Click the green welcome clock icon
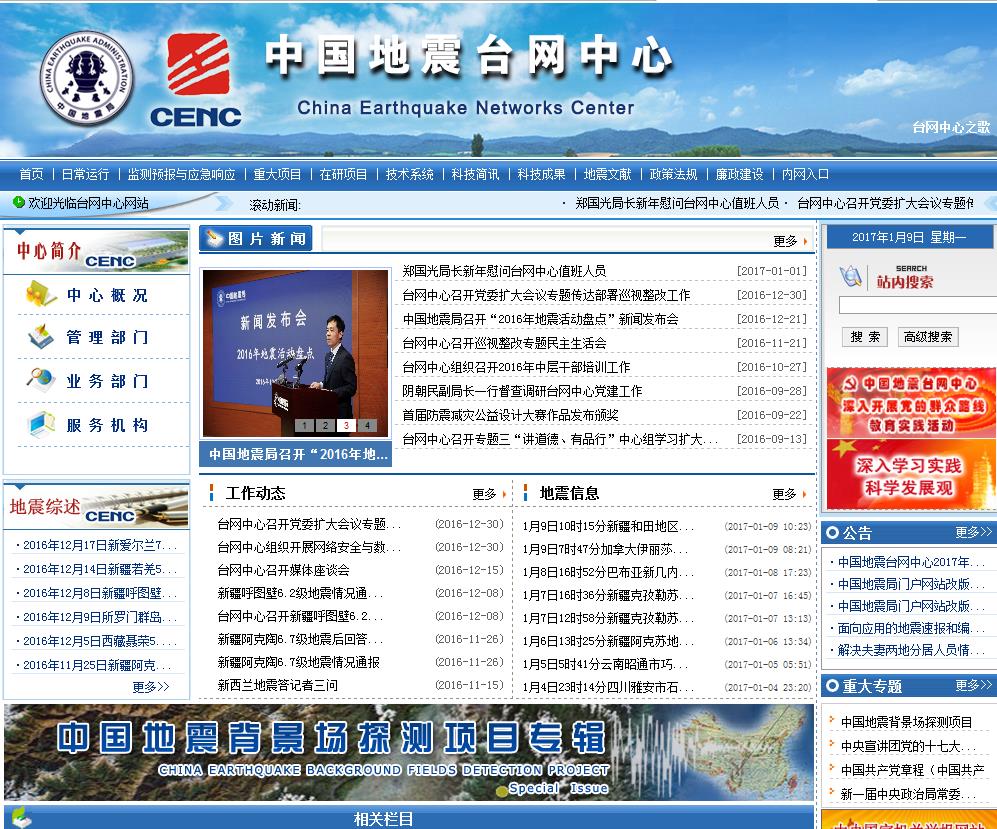This screenshot has width=997, height=829. (x=18, y=202)
